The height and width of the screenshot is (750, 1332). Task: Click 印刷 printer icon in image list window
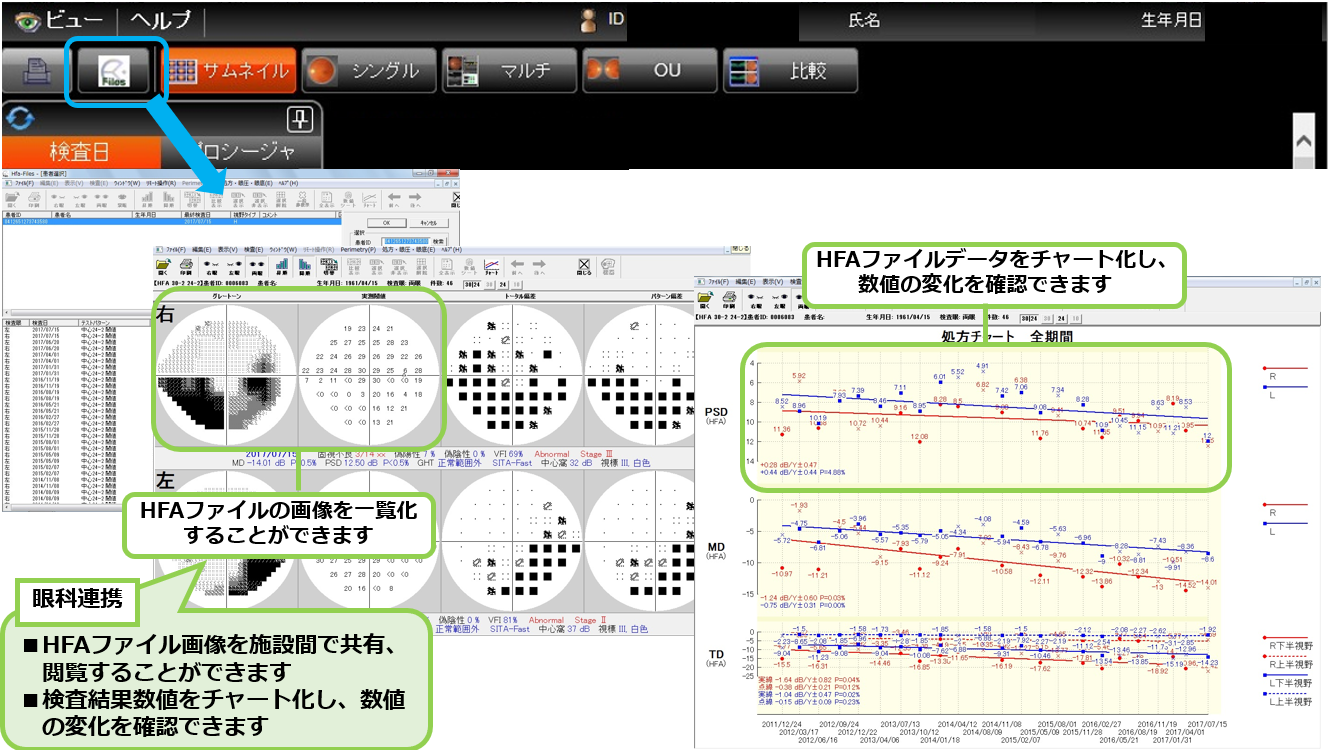tap(186, 266)
